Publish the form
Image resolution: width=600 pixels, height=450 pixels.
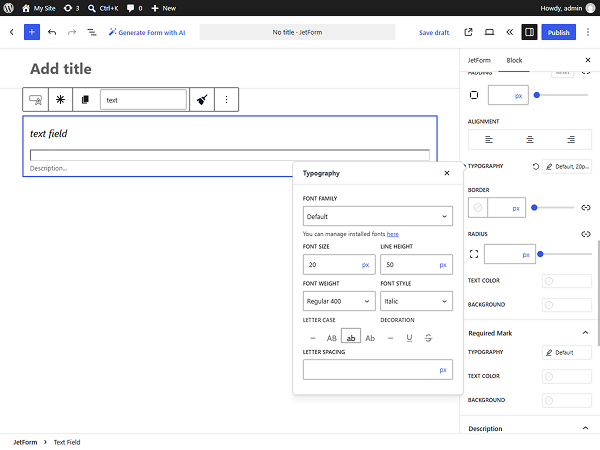(x=558, y=32)
